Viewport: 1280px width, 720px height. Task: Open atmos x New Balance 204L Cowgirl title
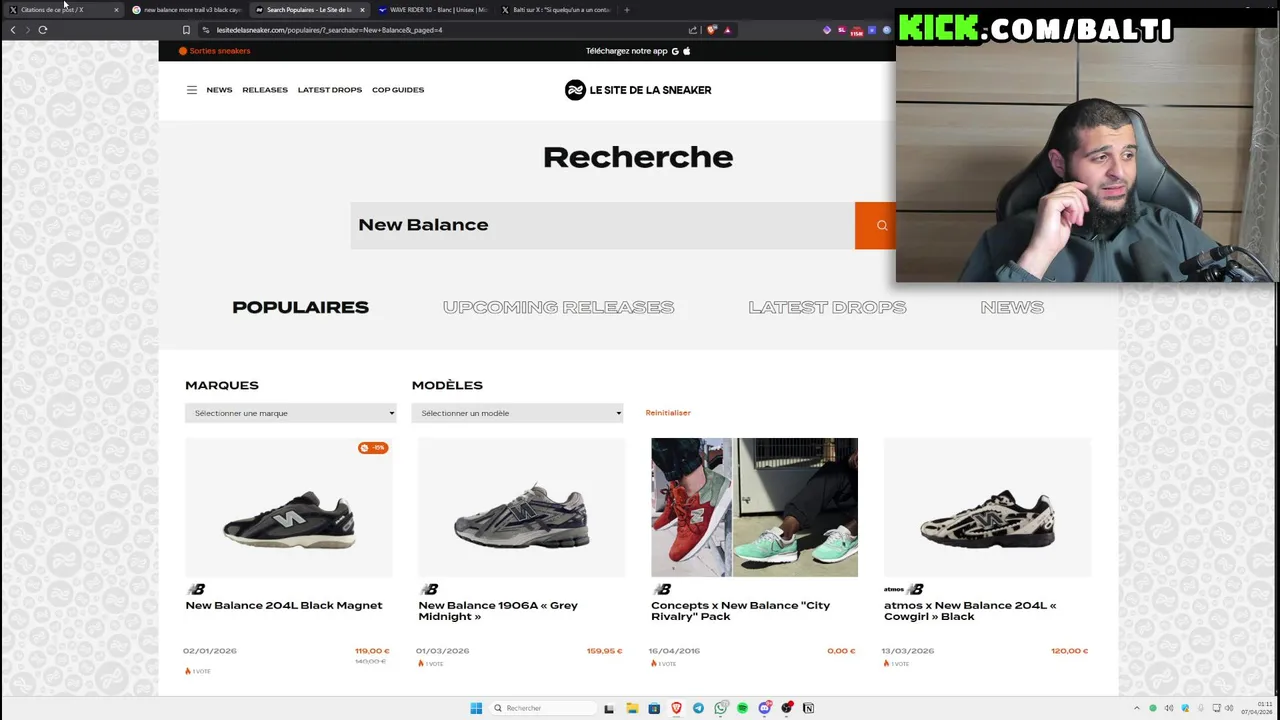click(x=970, y=611)
